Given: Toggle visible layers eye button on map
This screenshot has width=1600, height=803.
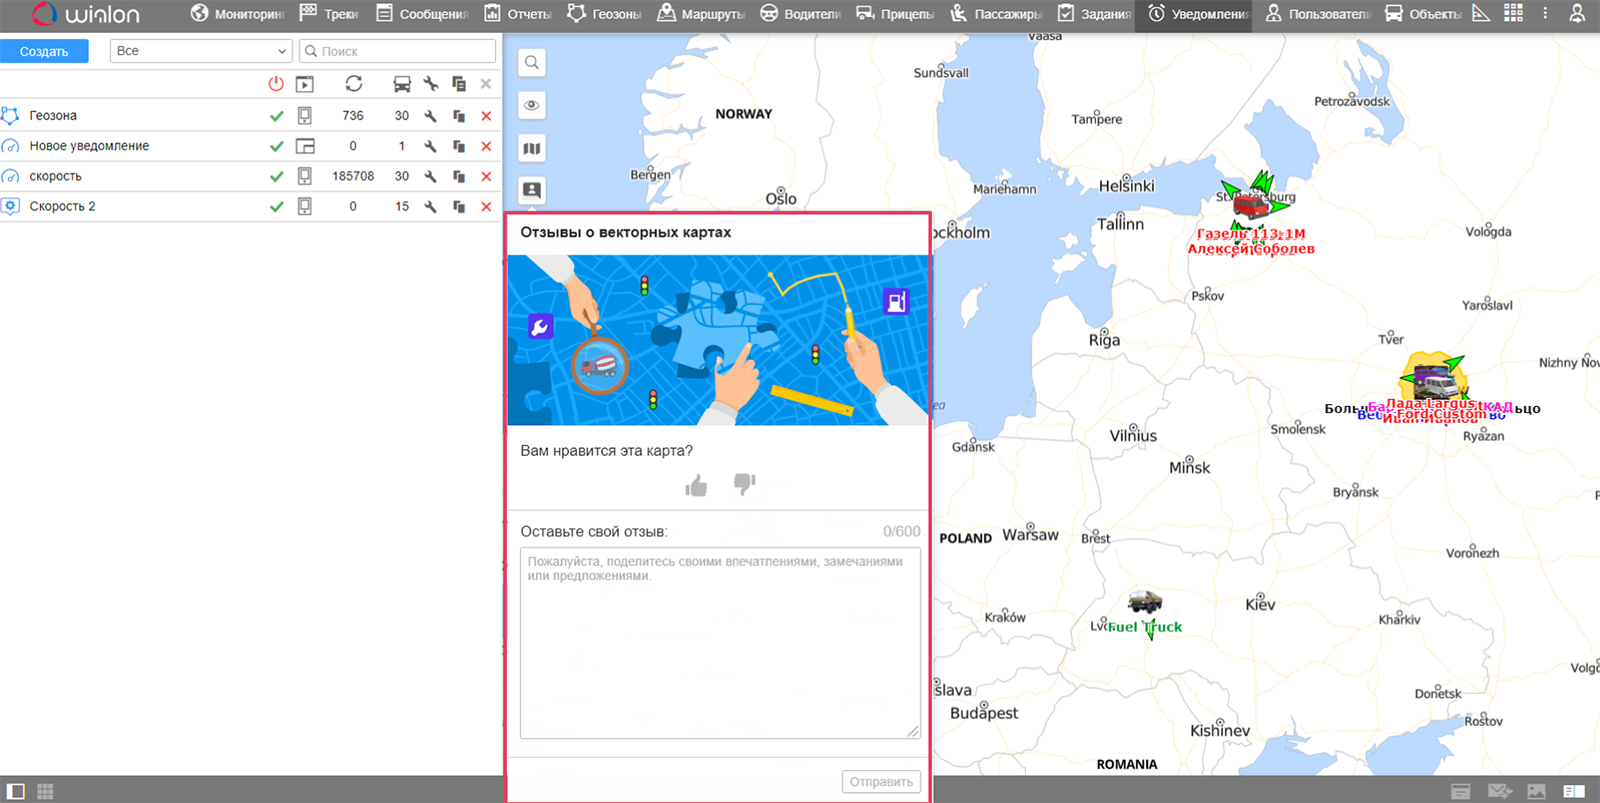Looking at the screenshot, I should (532, 106).
